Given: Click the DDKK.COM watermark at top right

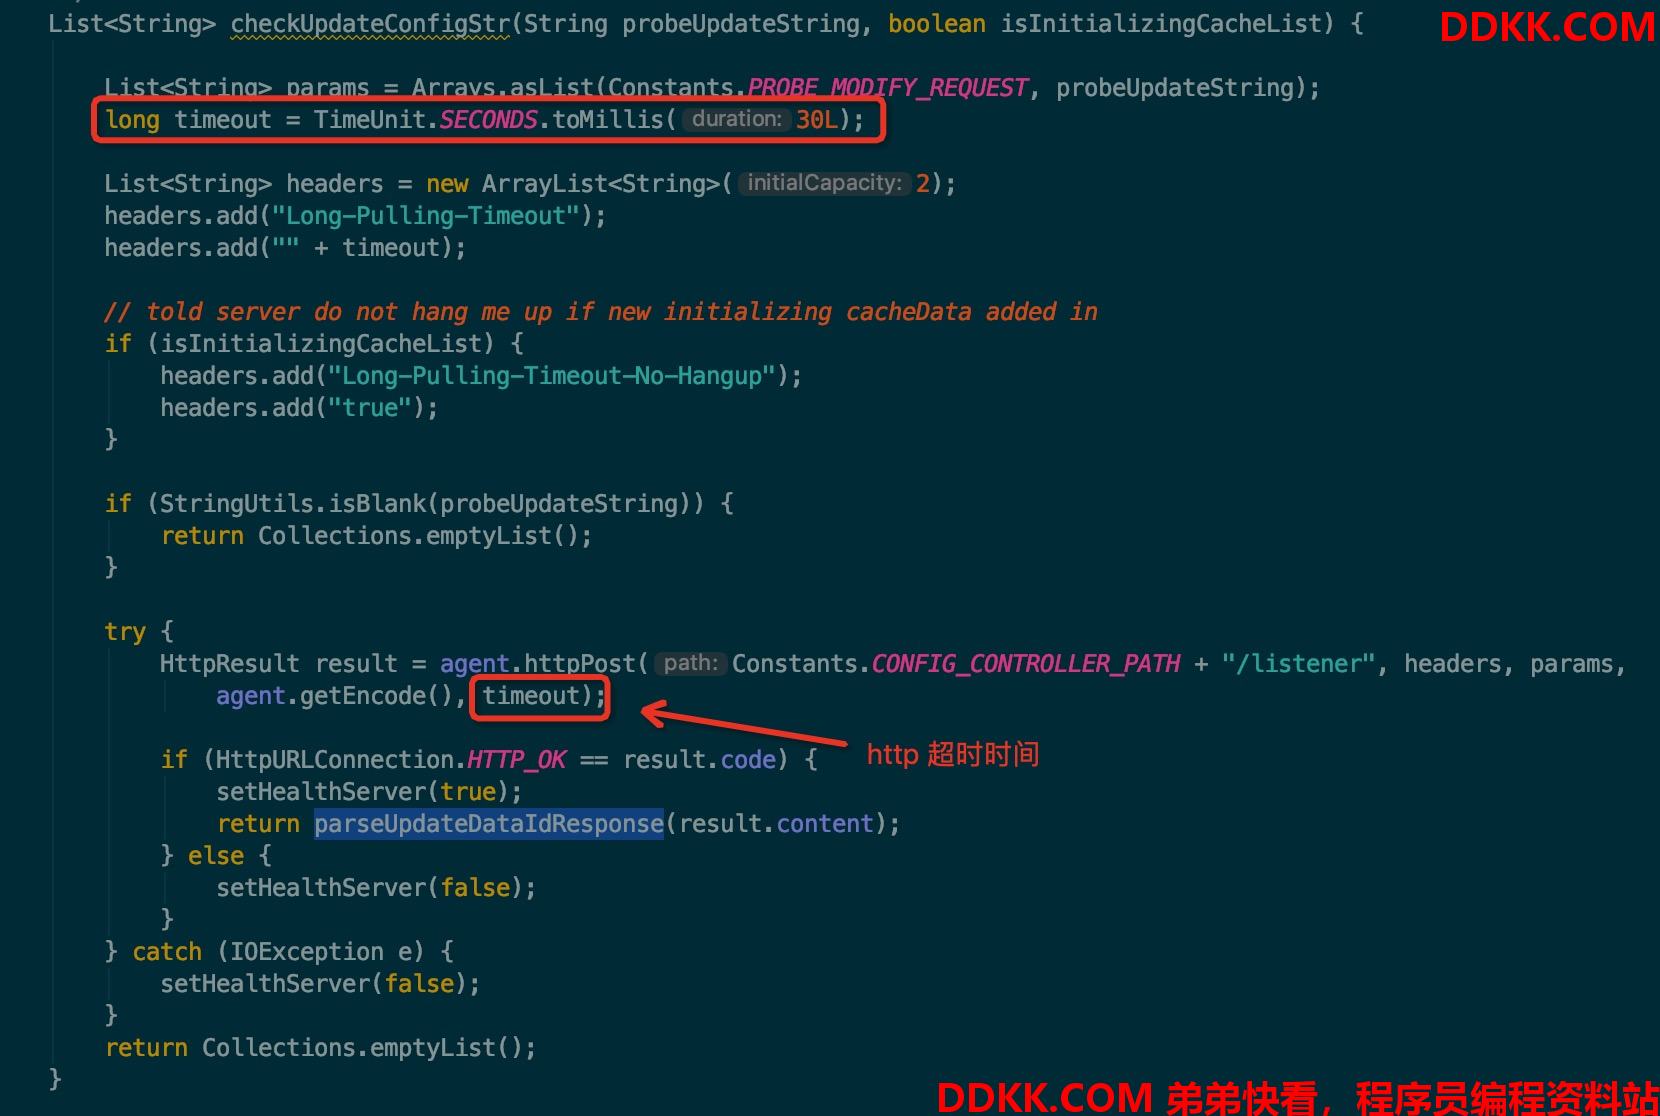Looking at the screenshot, I should coord(1547,27).
